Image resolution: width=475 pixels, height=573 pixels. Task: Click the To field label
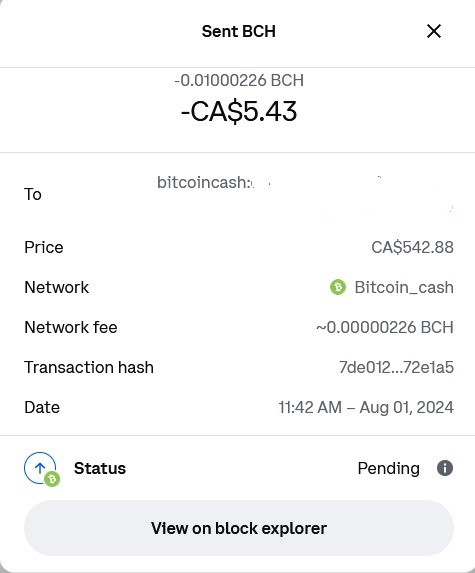(x=33, y=194)
